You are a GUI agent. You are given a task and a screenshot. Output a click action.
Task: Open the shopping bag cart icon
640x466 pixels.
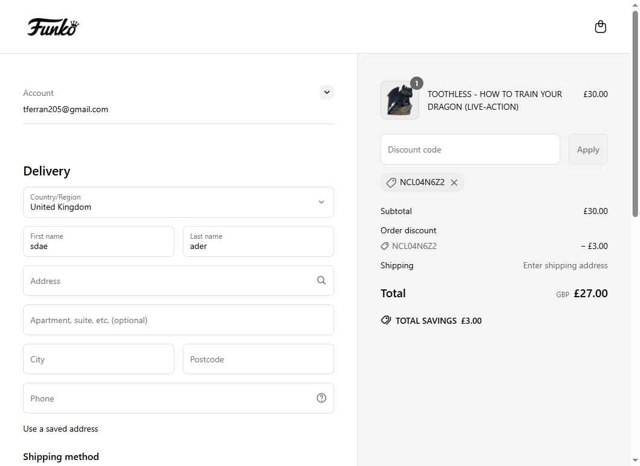pyautogui.click(x=600, y=27)
